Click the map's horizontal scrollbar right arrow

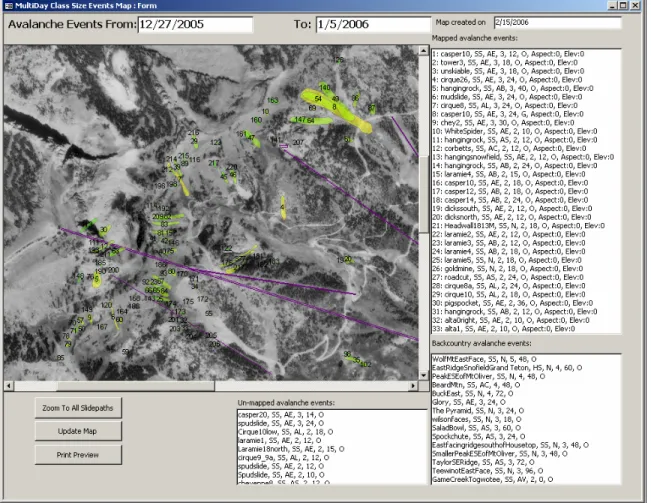(x=413, y=386)
